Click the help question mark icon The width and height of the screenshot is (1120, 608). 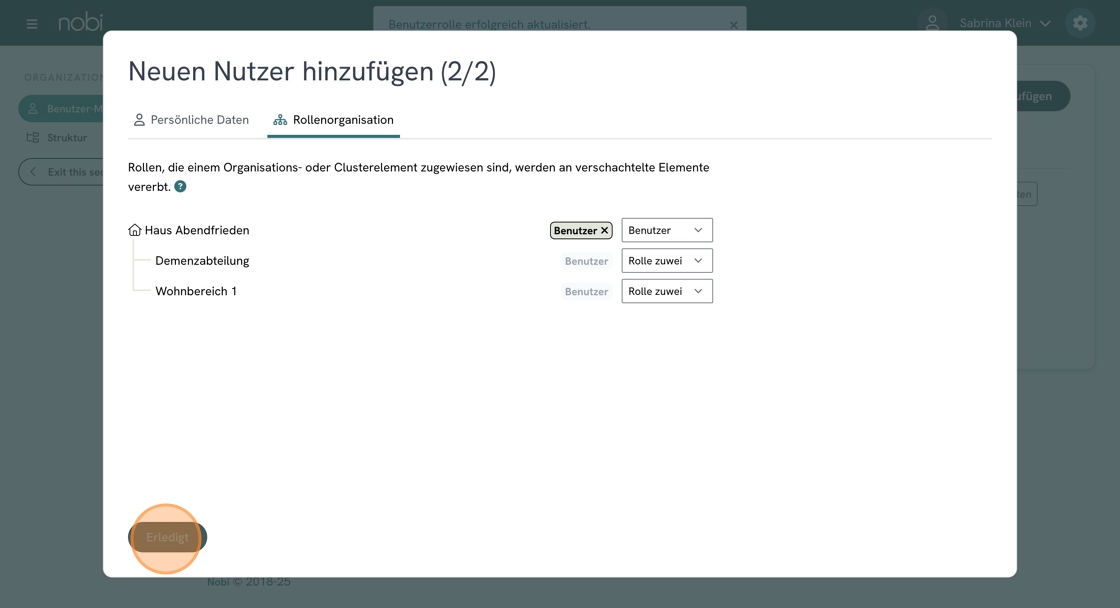180,187
